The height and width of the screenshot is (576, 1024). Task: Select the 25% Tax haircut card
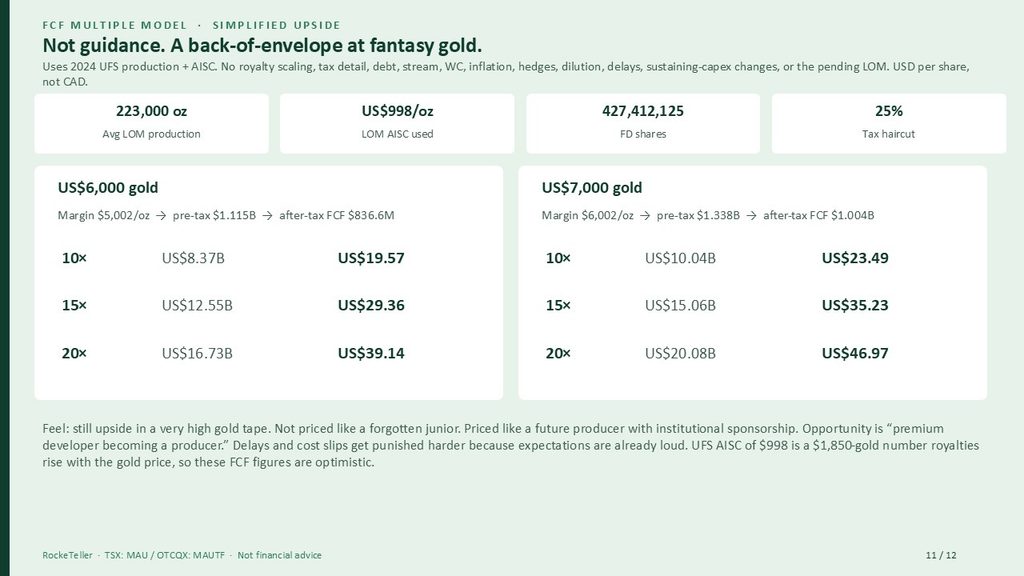(889, 123)
